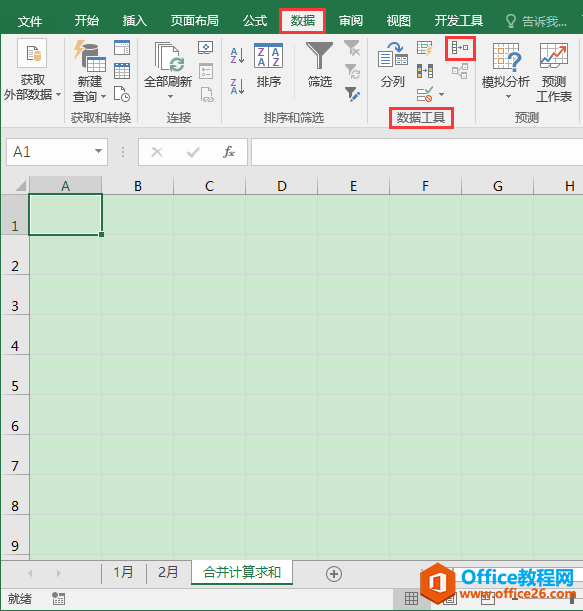Click the advanced filter icon
The image size is (583, 611).
352,94
